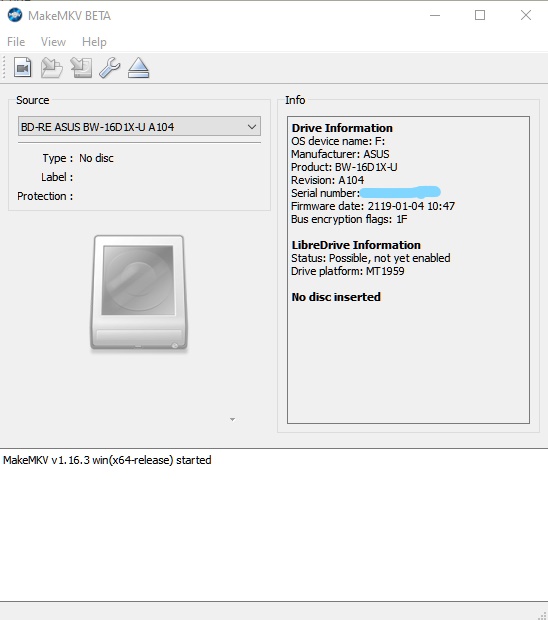Open Preferences via the wrench icon

coord(110,68)
